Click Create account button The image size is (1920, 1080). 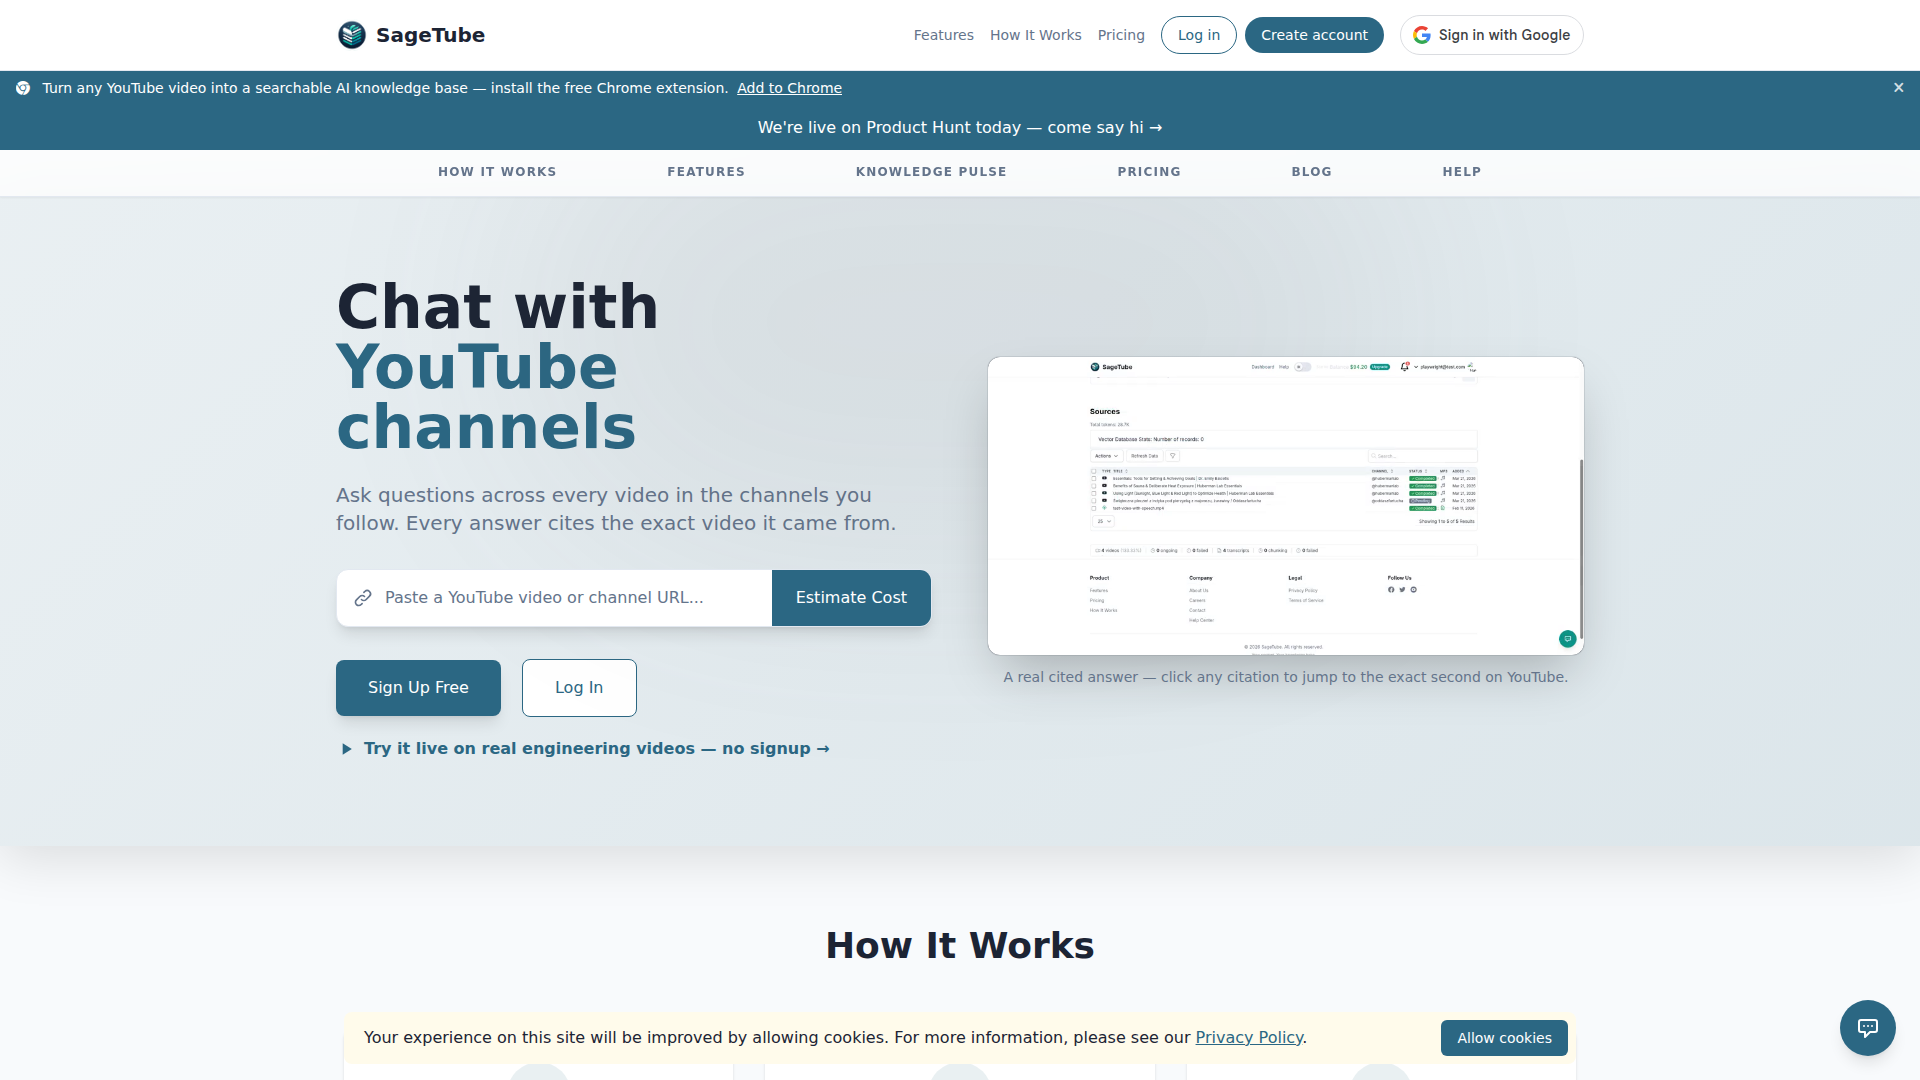1314,35
